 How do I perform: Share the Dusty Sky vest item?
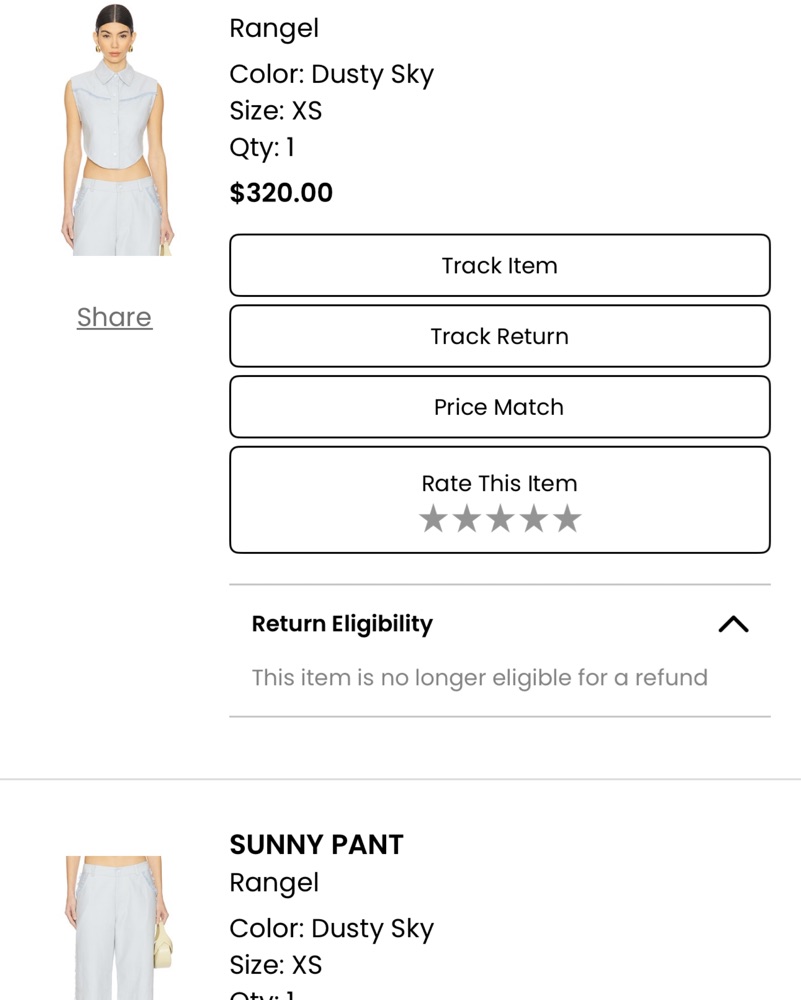(114, 317)
